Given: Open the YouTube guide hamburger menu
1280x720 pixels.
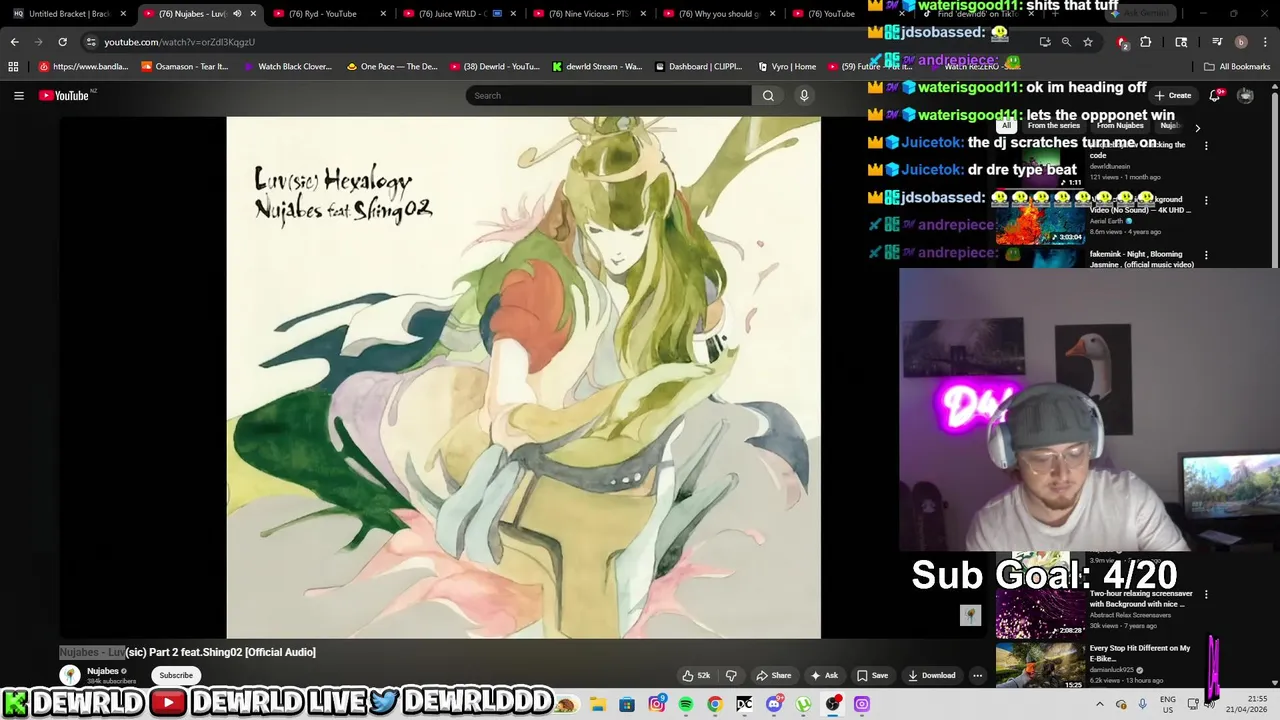Looking at the screenshot, I should tap(18, 95).
